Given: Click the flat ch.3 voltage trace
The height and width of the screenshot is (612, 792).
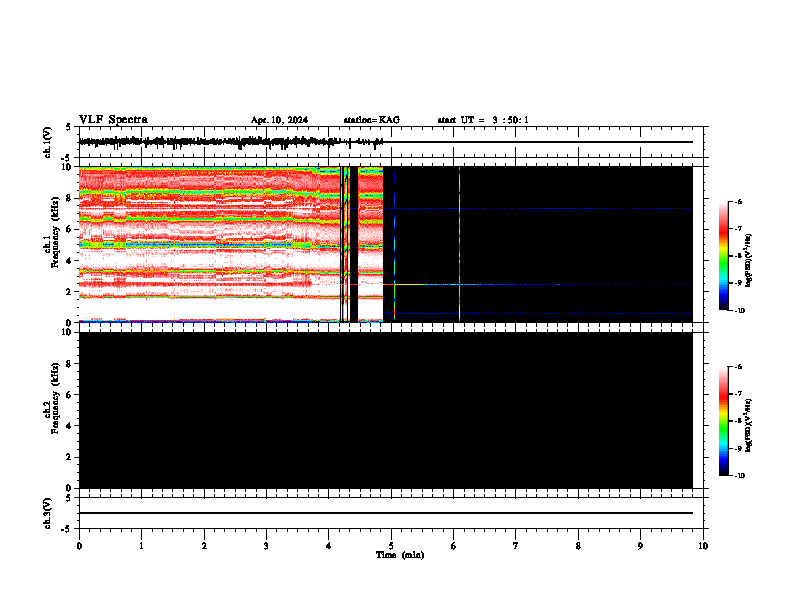Looking at the screenshot, I should click(386, 513).
